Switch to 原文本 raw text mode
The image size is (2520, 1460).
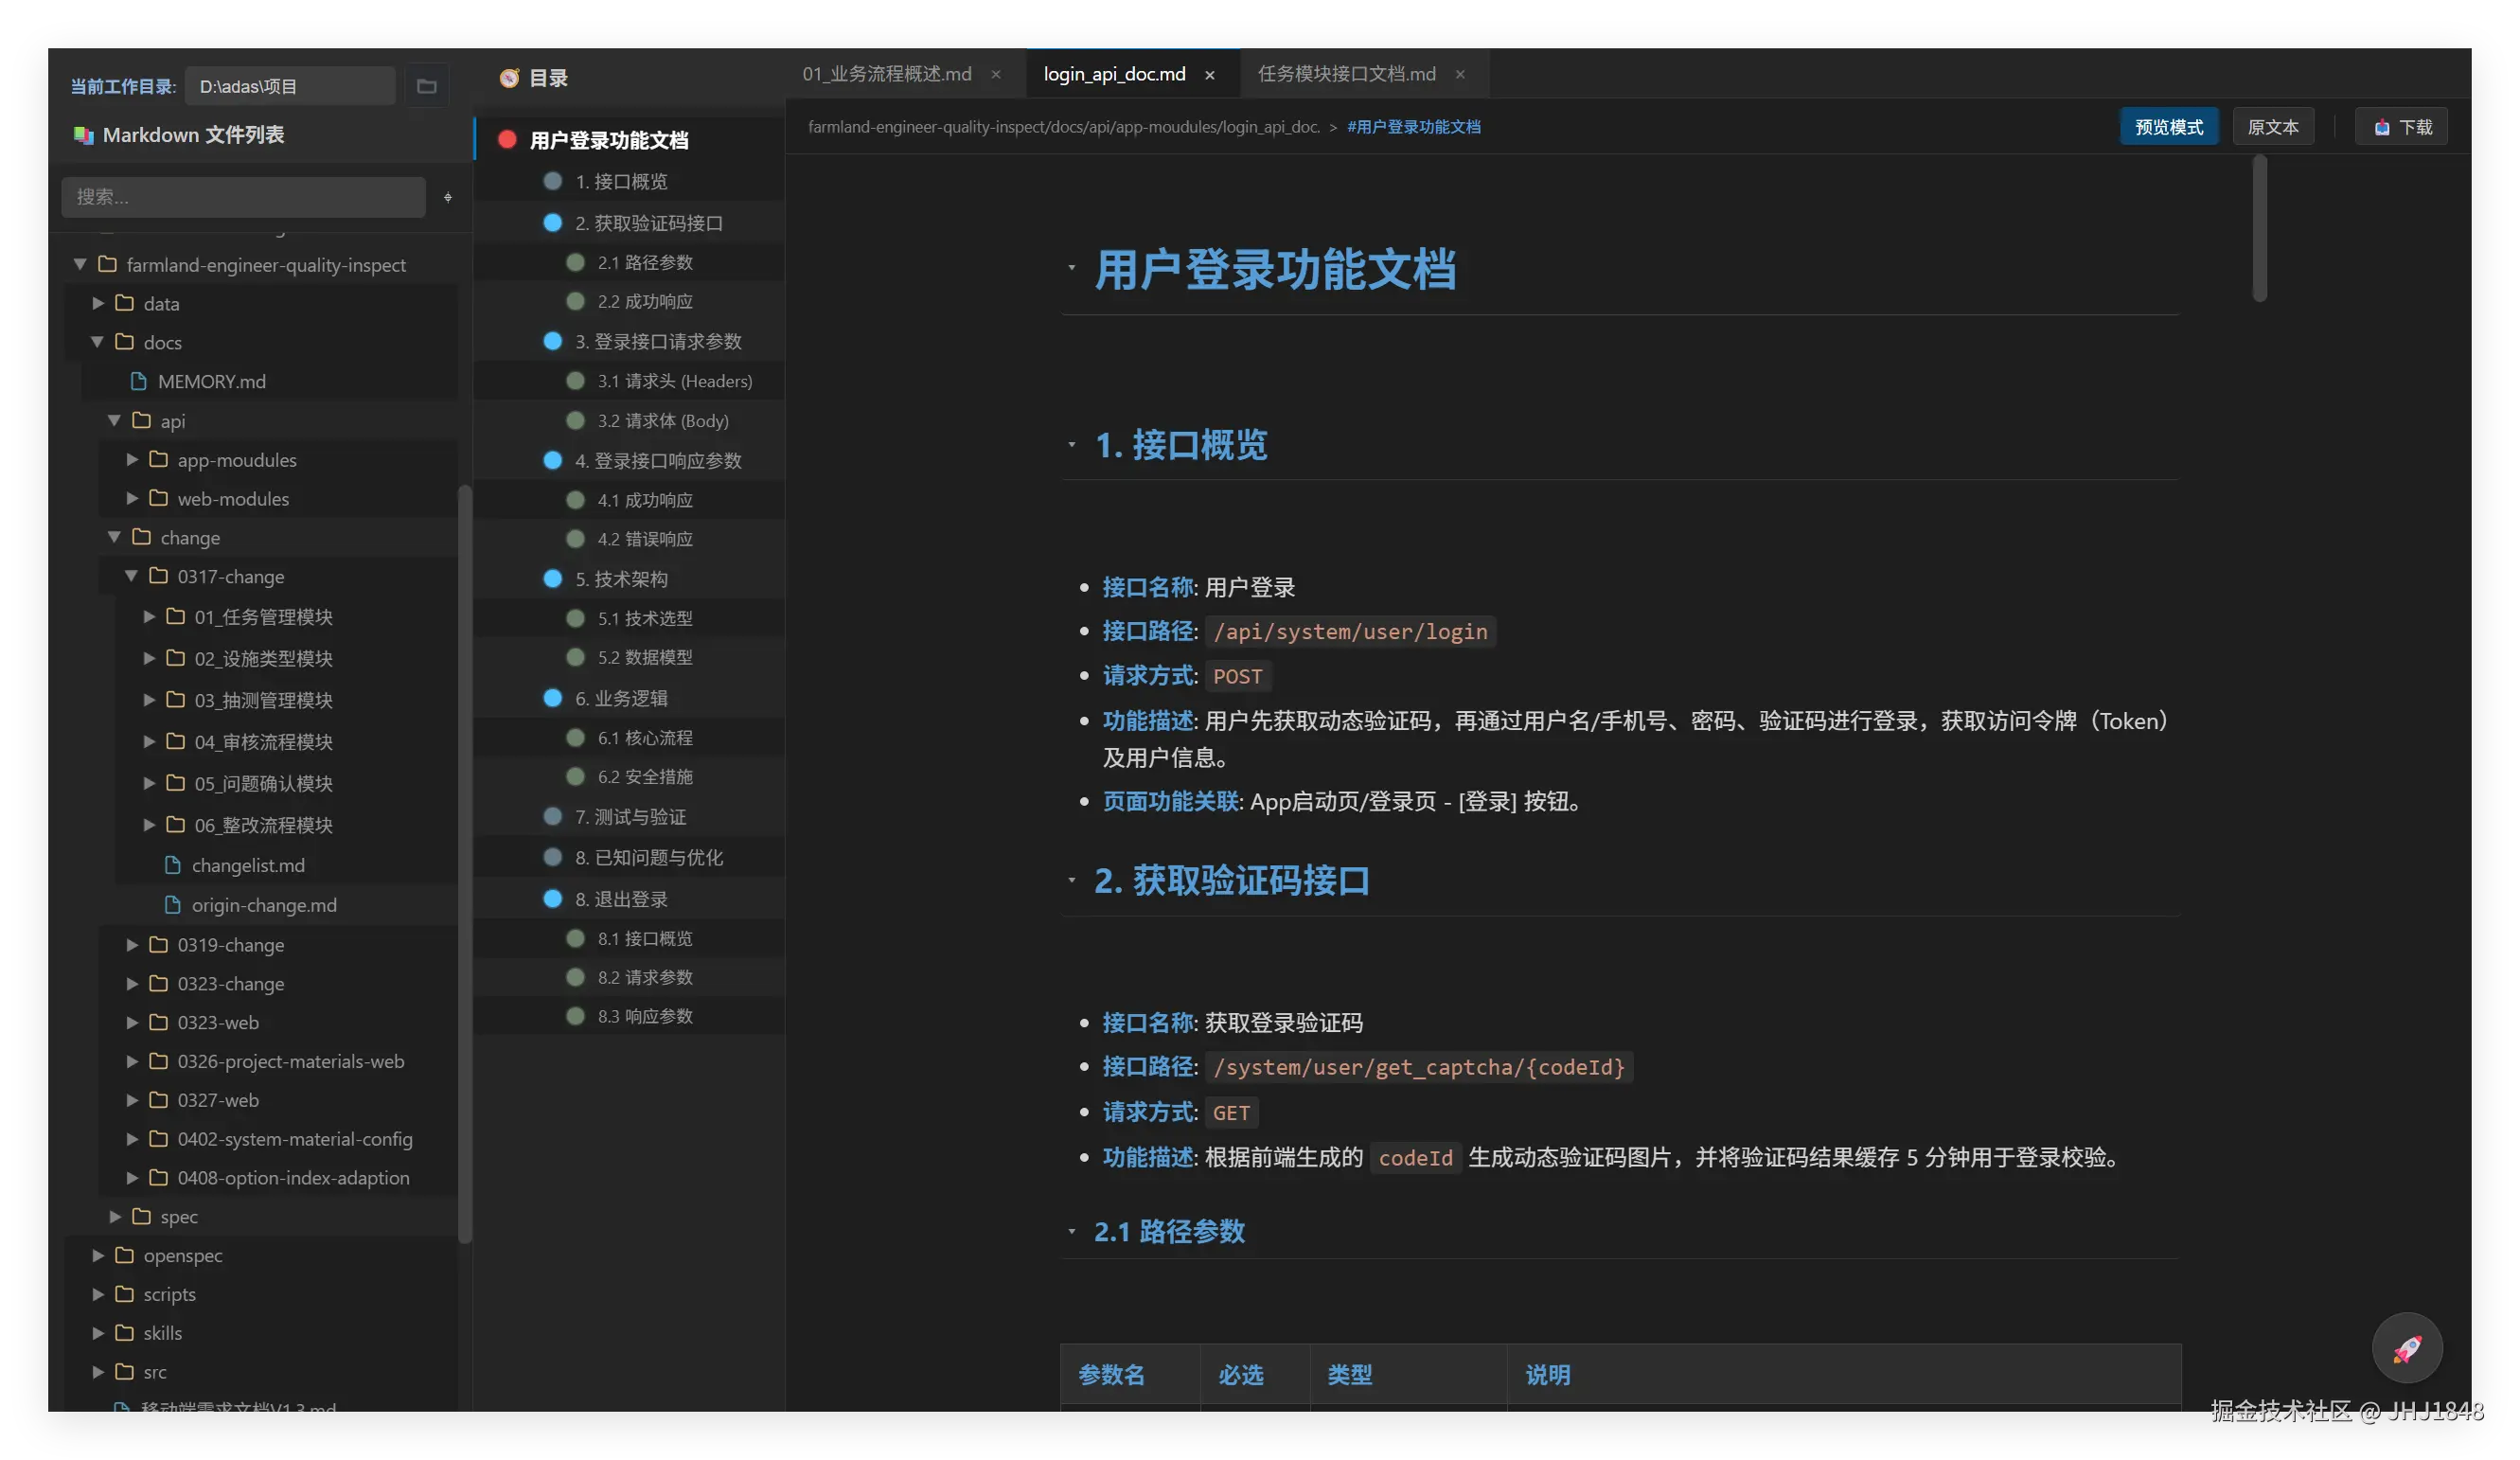click(2272, 127)
